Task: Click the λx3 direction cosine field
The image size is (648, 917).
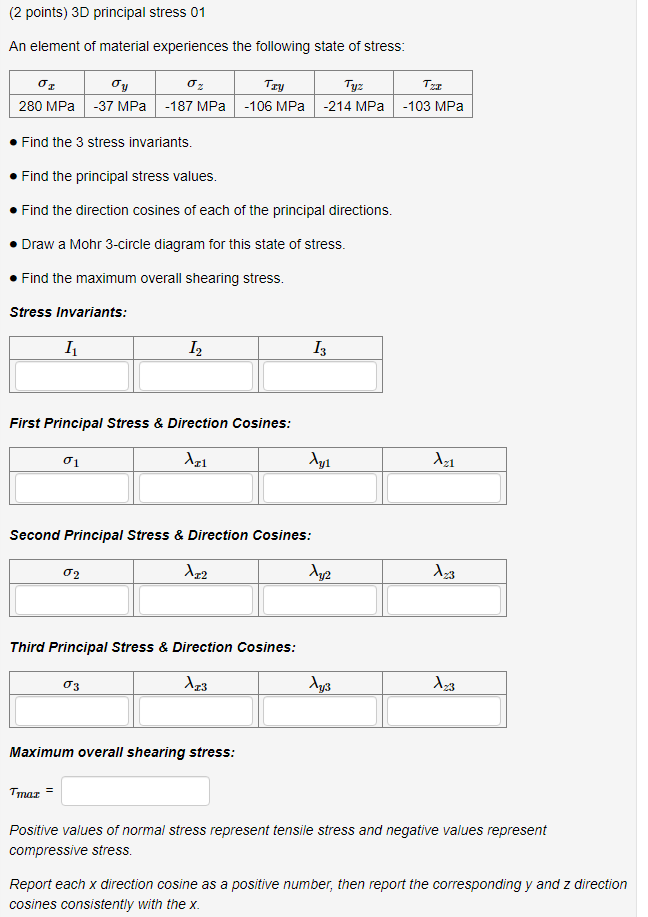Action: coord(195,710)
